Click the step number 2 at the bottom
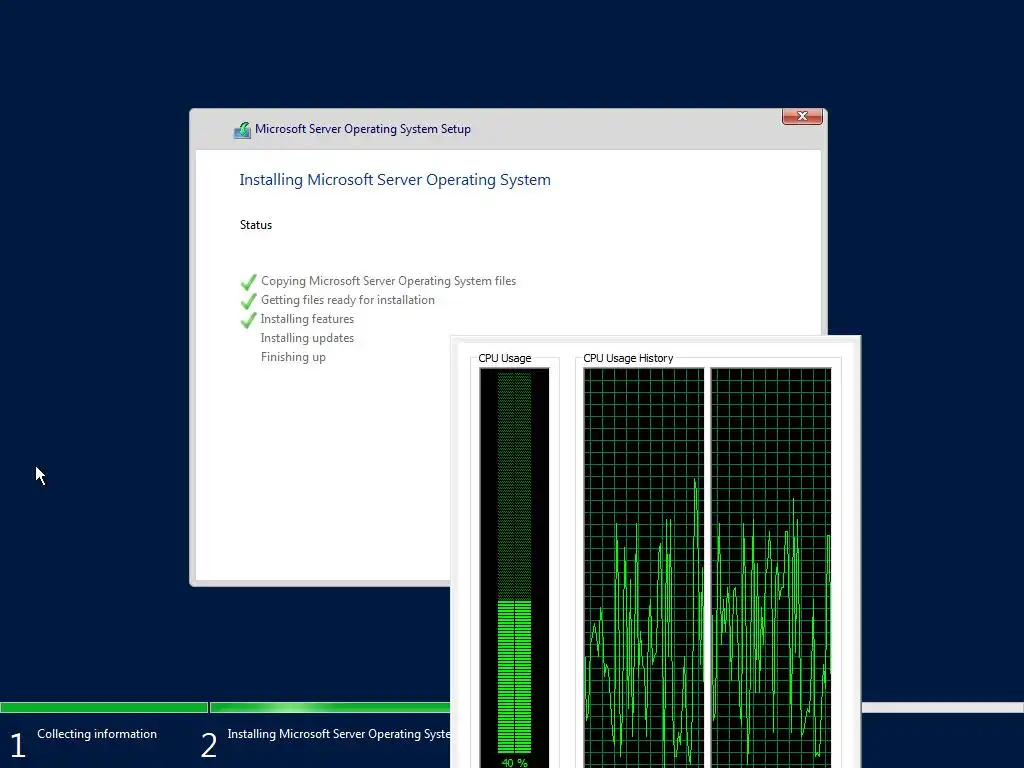The height and width of the screenshot is (768, 1024). click(x=209, y=745)
